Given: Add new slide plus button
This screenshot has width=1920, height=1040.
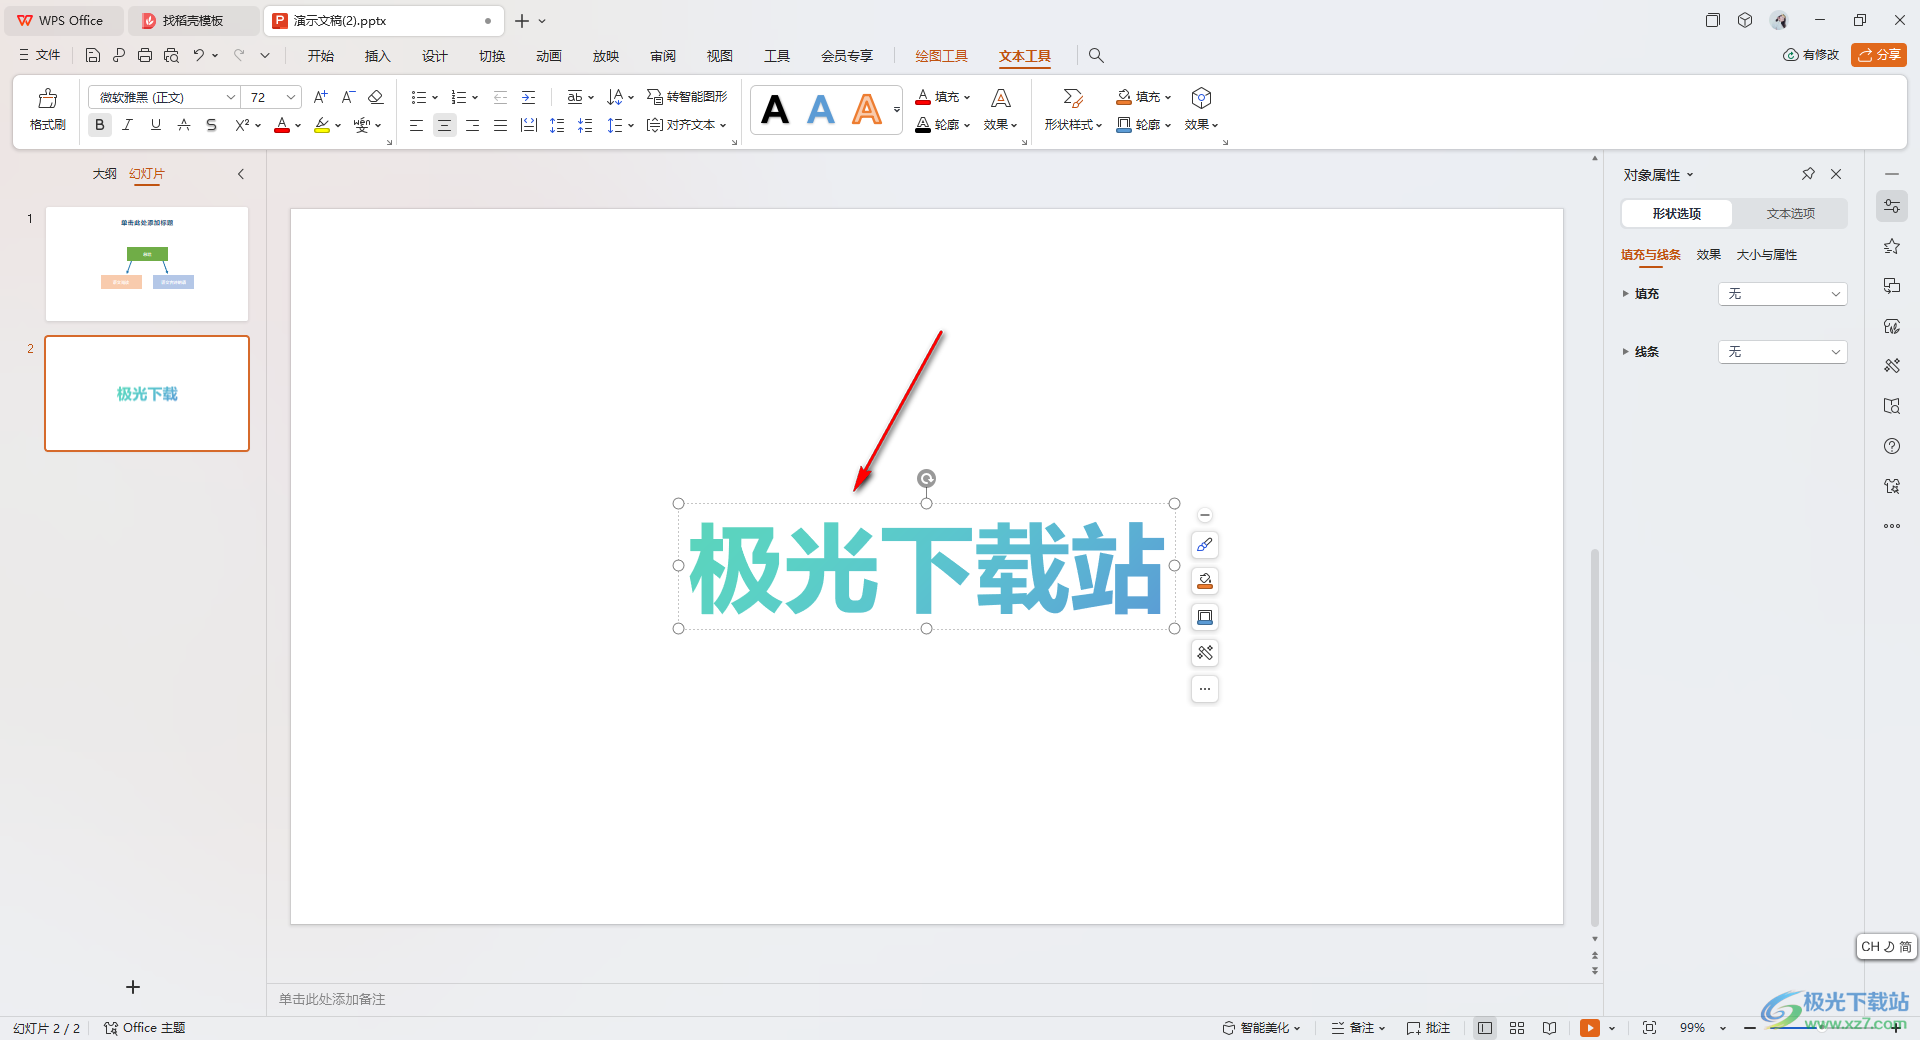Looking at the screenshot, I should (133, 987).
